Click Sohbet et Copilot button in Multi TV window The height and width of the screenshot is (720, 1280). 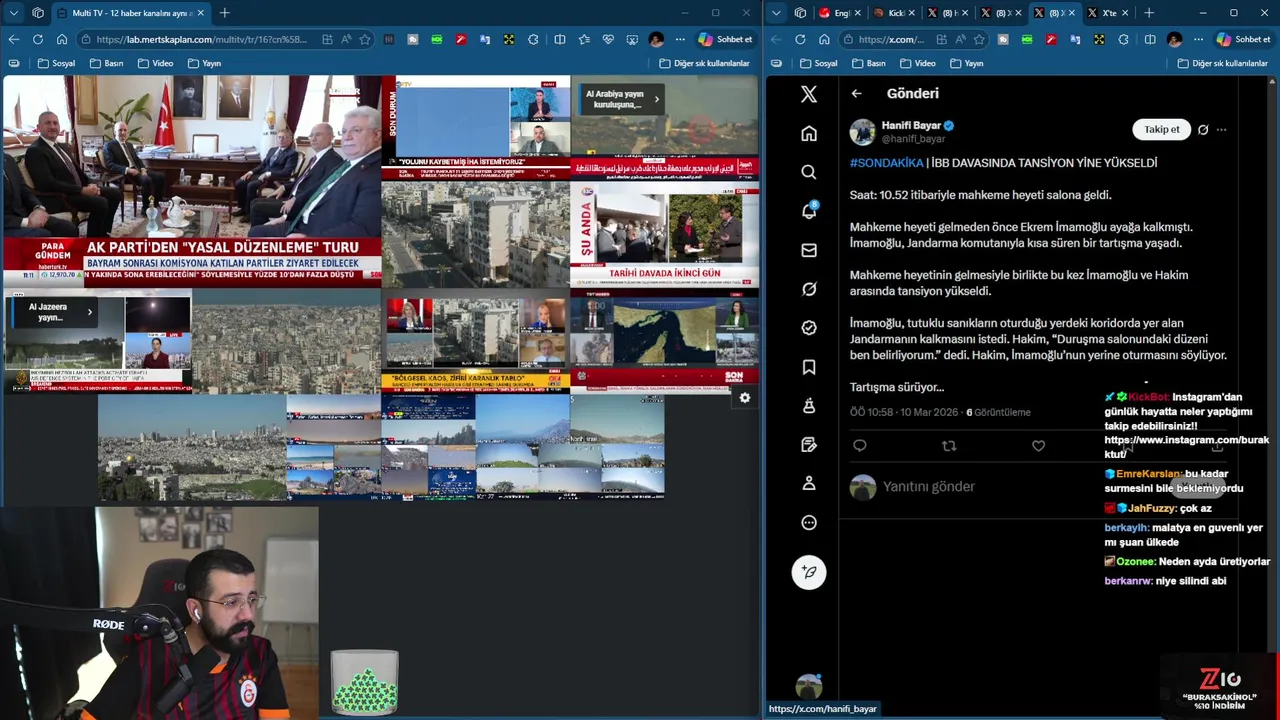click(x=726, y=39)
